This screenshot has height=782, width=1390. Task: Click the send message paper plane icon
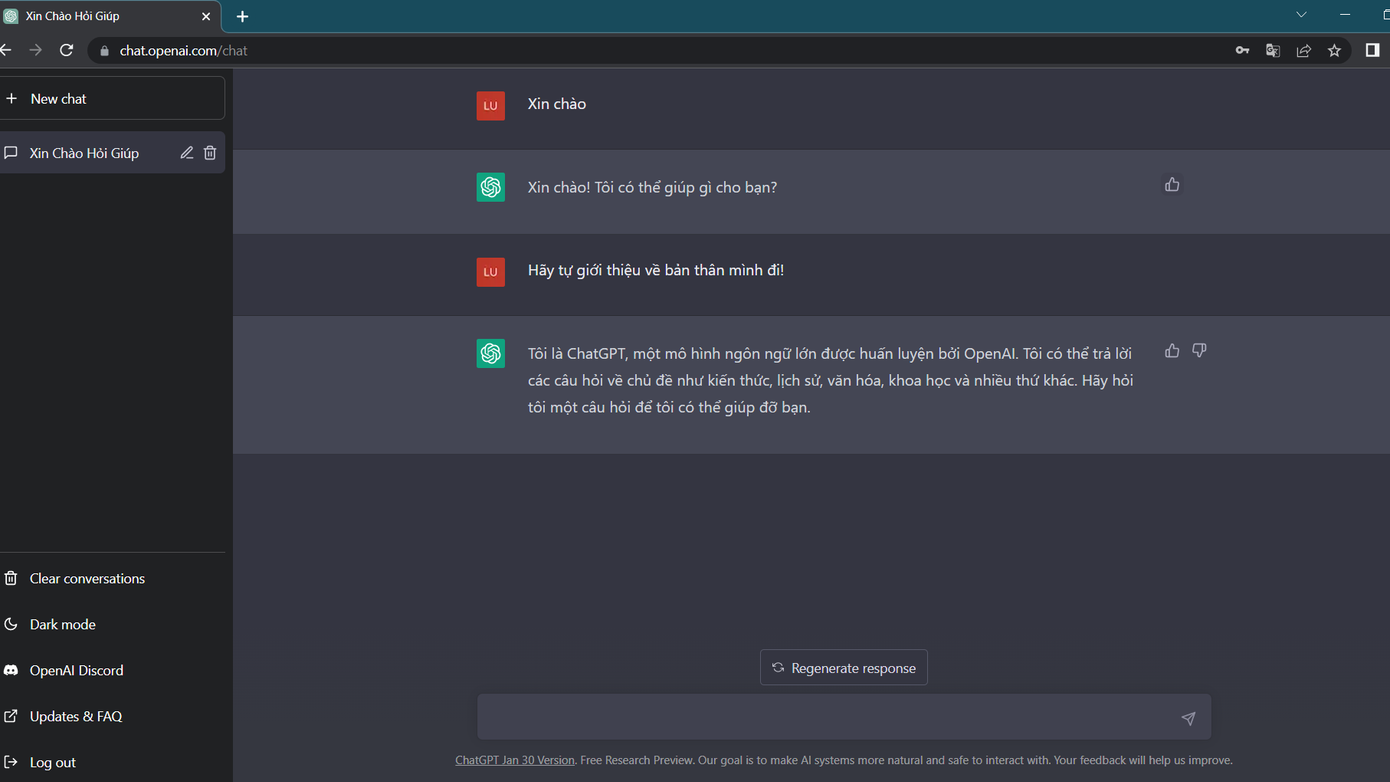tap(1188, 718)
